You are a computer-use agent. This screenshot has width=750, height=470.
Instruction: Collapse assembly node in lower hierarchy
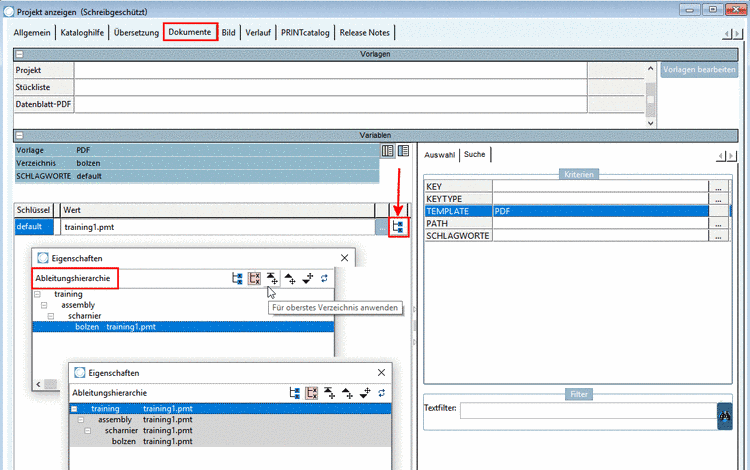(x=81, y=420)
